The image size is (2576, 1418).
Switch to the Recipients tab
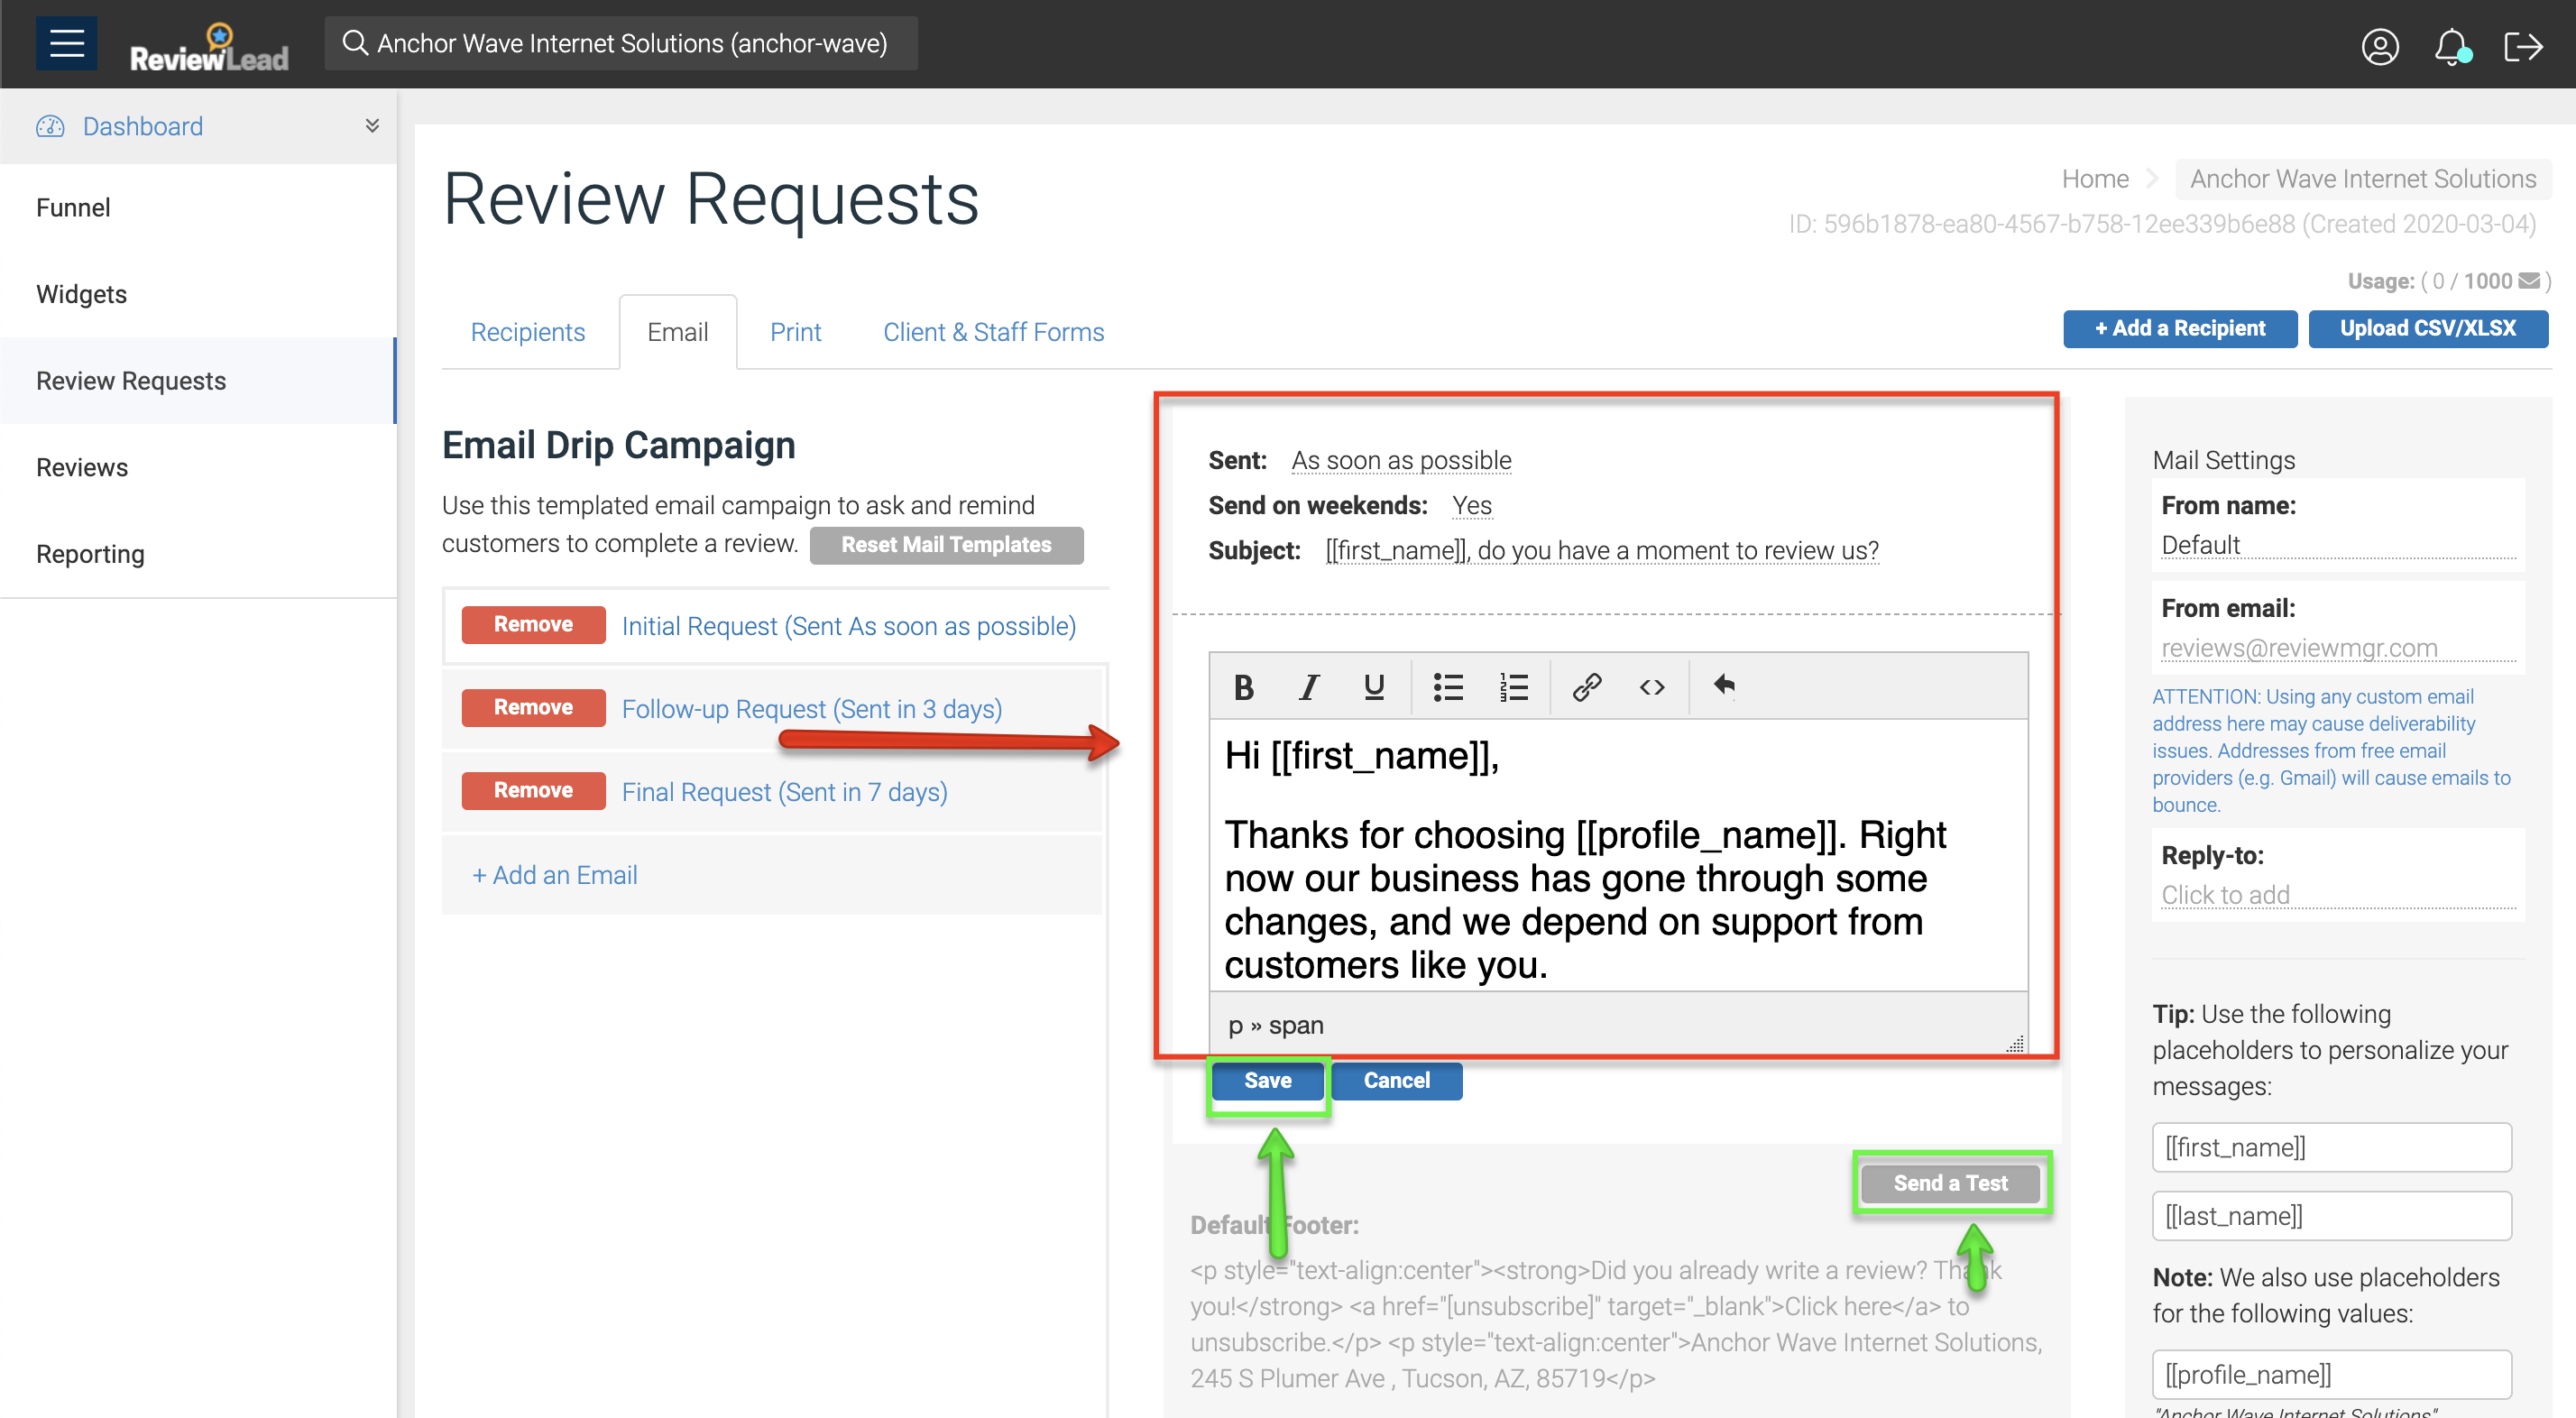pos(527,332)
